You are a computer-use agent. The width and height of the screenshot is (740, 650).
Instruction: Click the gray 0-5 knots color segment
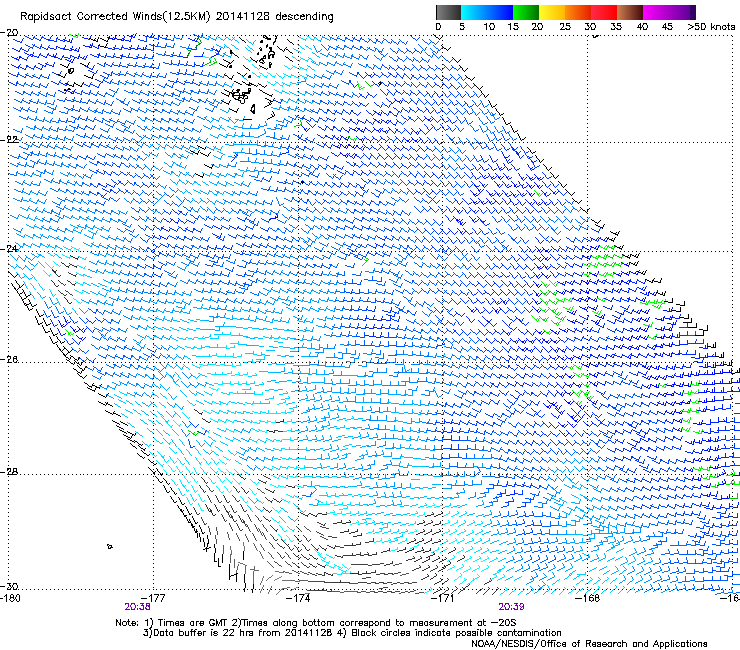448,12
